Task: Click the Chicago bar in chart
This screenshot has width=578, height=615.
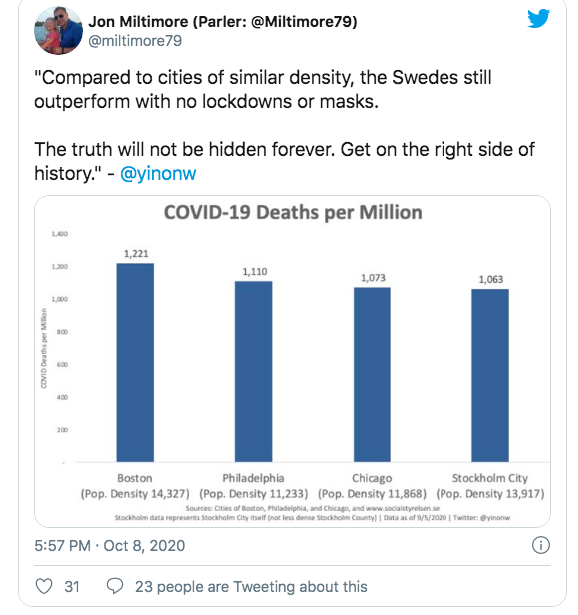Action: [372, 375]
